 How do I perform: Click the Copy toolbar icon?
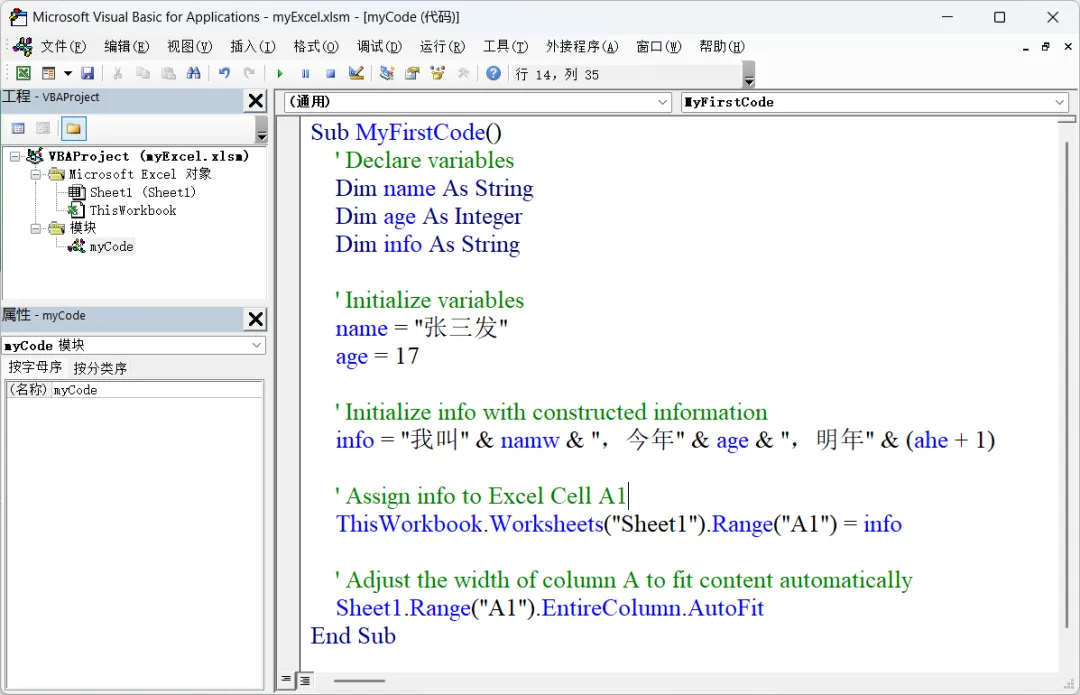click(143, 73)
